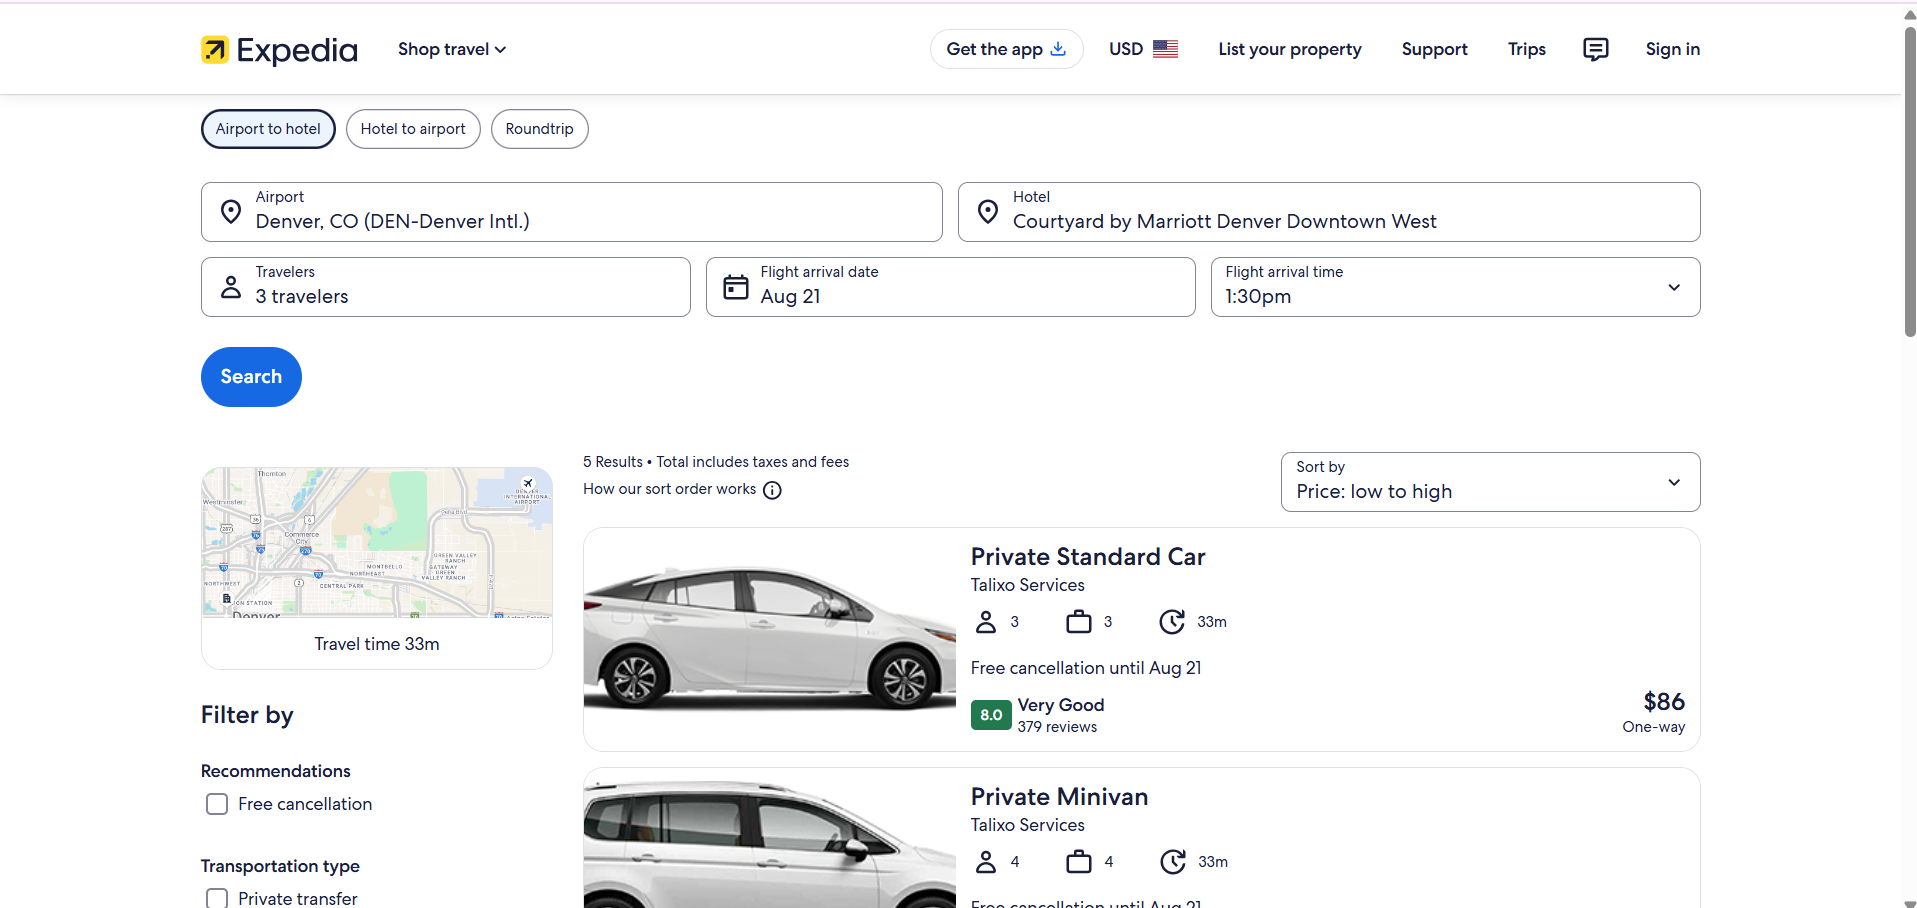This screenshot has width=1917, height=908.
Task: Edit the Hotel field Courtyard by Marriott
Action: click(1329, 212)
